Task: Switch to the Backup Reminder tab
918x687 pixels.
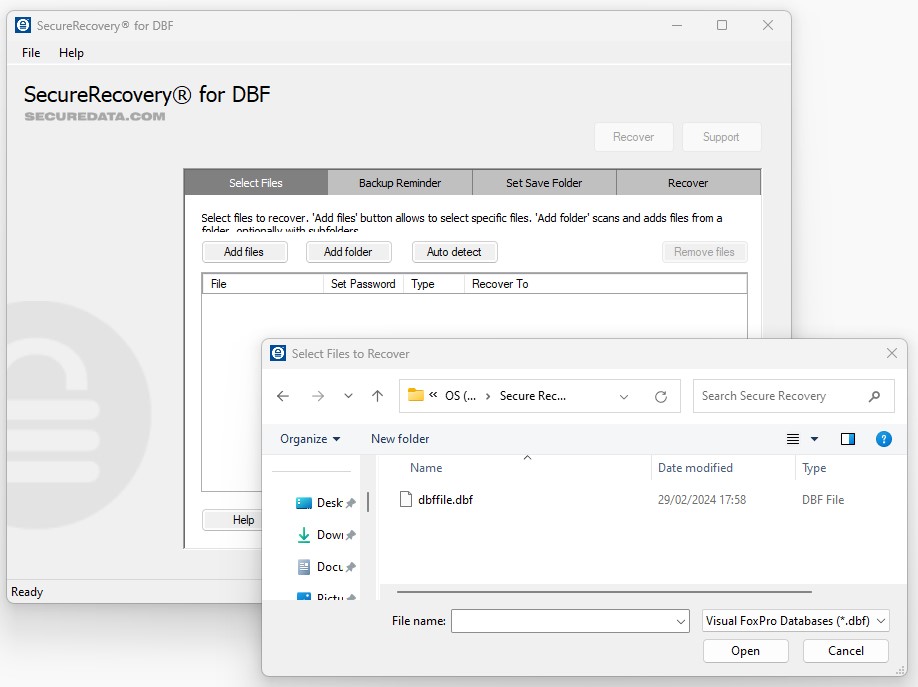Action: pos(400,183)
